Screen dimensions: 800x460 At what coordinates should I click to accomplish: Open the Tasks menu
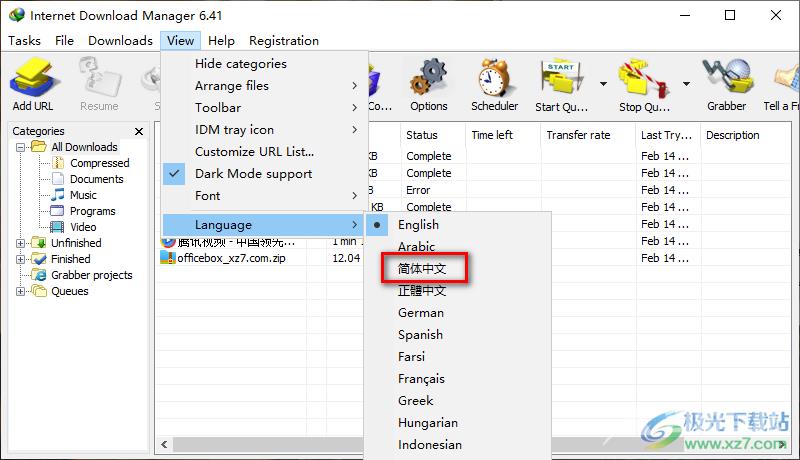point(24,40)
